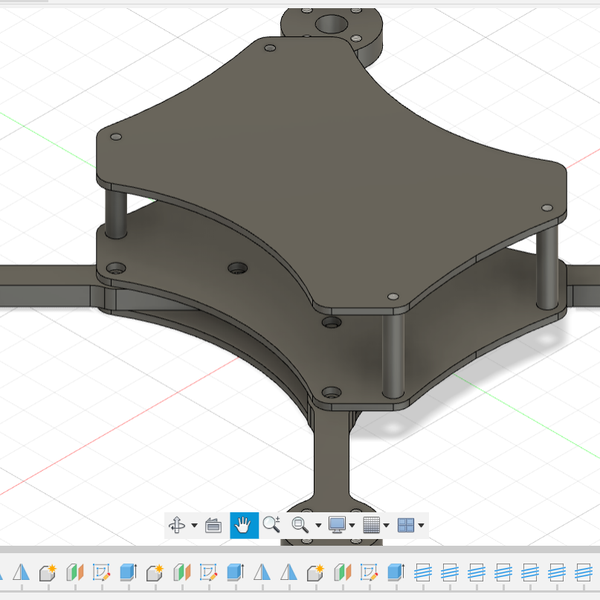Select the second green-orange joint feature in timeline

tap(182, 573)
